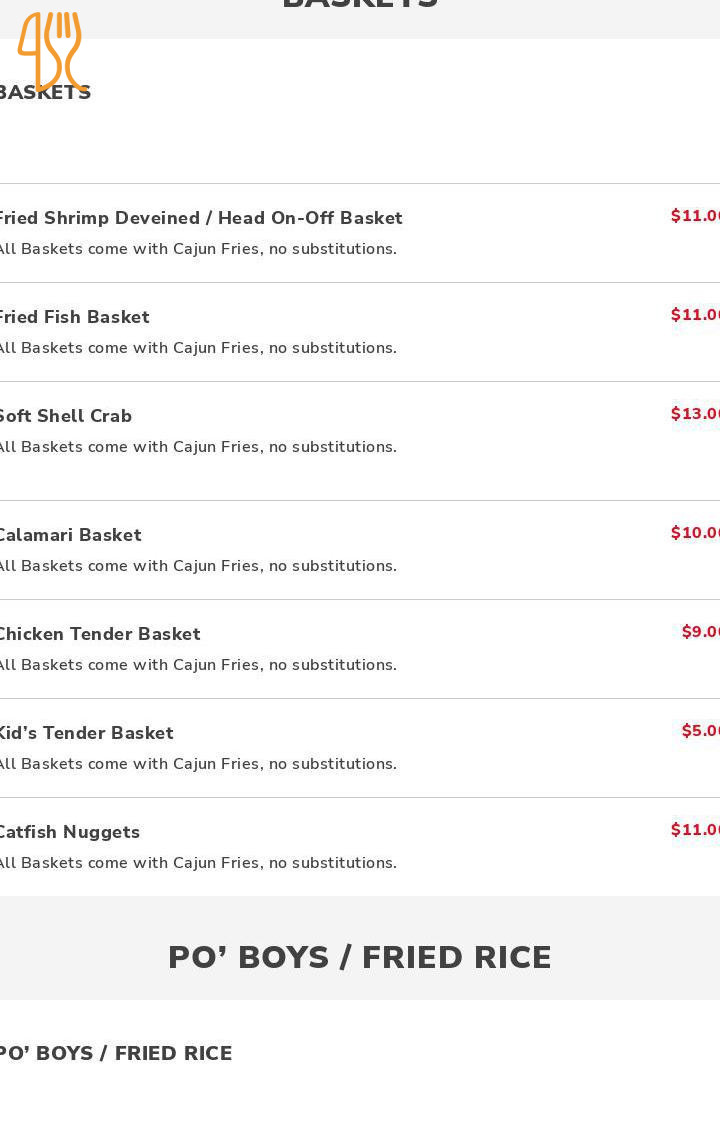Click the orange fork and knife icon
The image size is (720, 1131).
click(50, 50)
